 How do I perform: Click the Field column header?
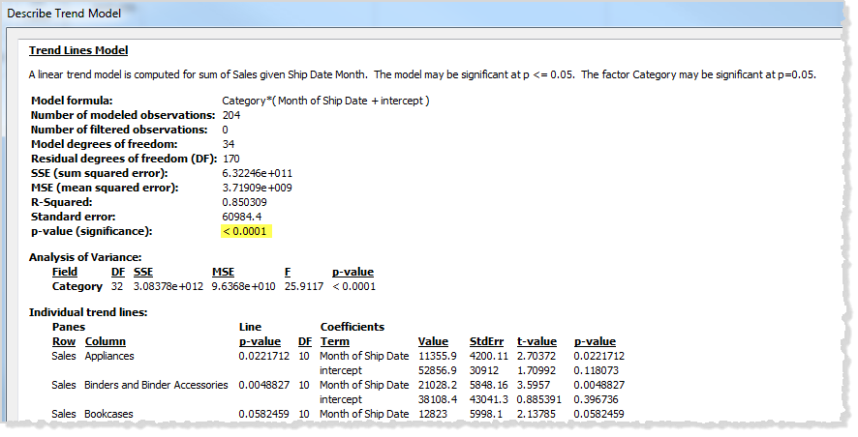coord(65,272)
